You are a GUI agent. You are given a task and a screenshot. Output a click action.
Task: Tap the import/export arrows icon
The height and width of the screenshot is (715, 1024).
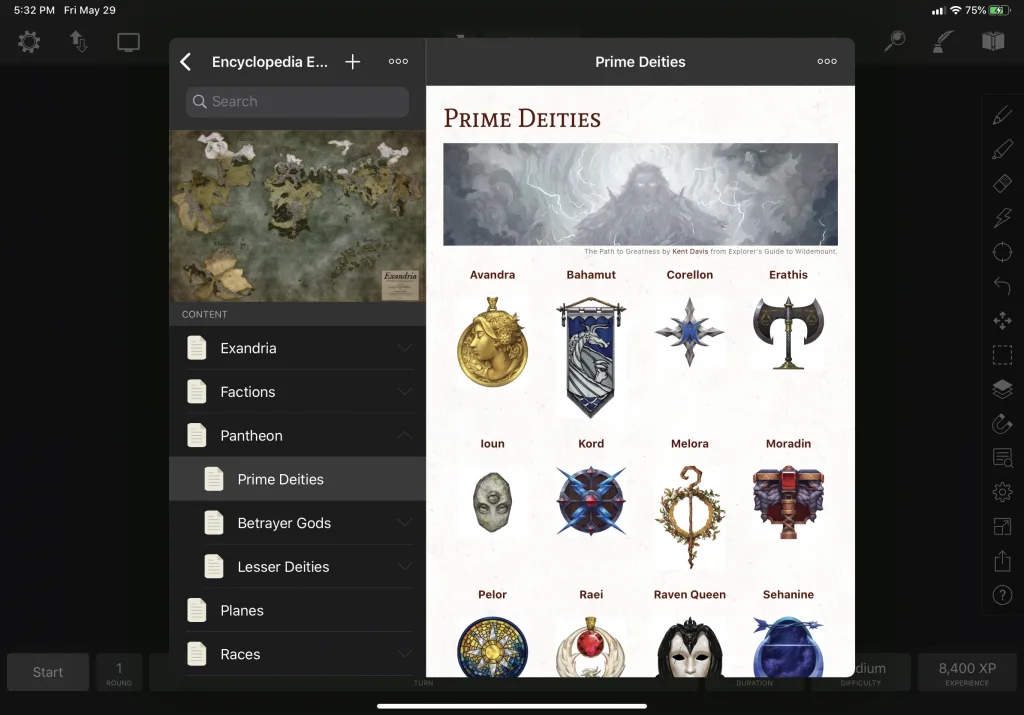click(x=78, y=42)
